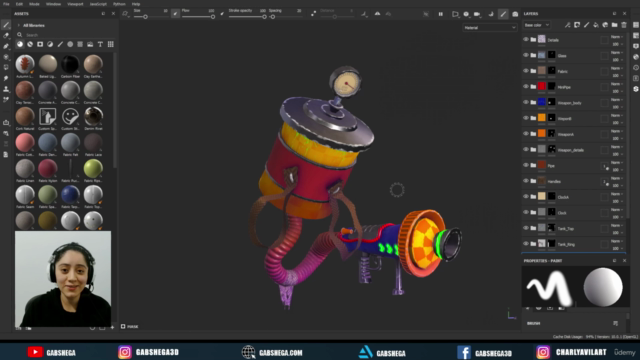Screen dimensions: 640x360
Task: Open the Python menu
Action: pos(119,4)
